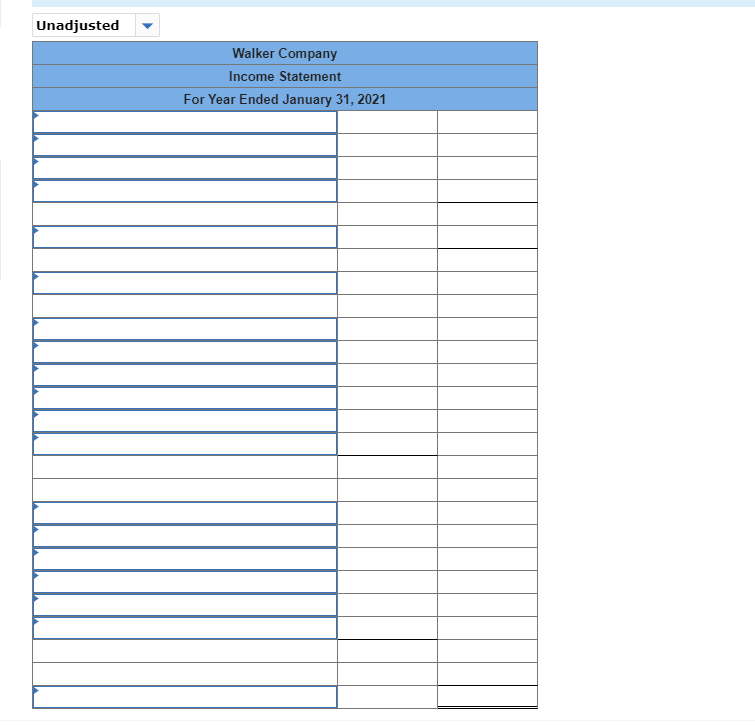The image size is (755, 726).
Task: Click the Income Statement header row
Action: [285, 77]
